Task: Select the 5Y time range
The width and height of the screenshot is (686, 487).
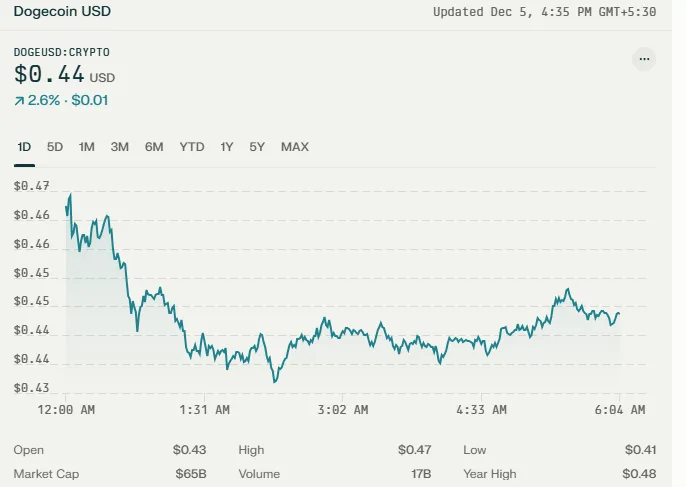Action: pos(257,147)
